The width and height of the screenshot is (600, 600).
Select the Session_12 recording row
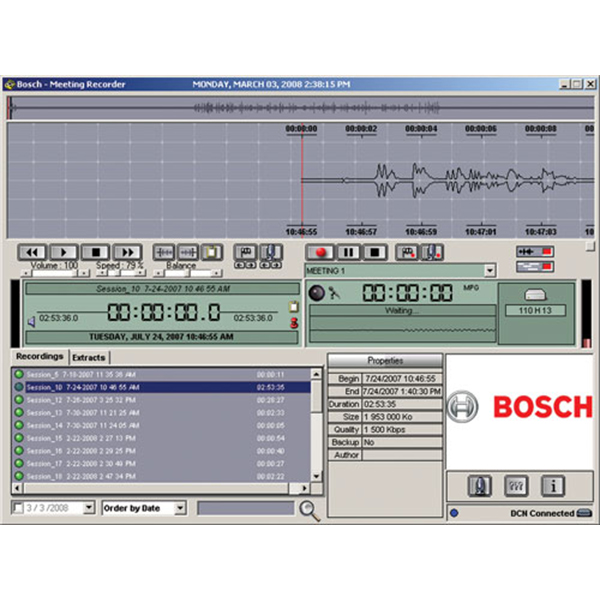[x=161, y=400]
